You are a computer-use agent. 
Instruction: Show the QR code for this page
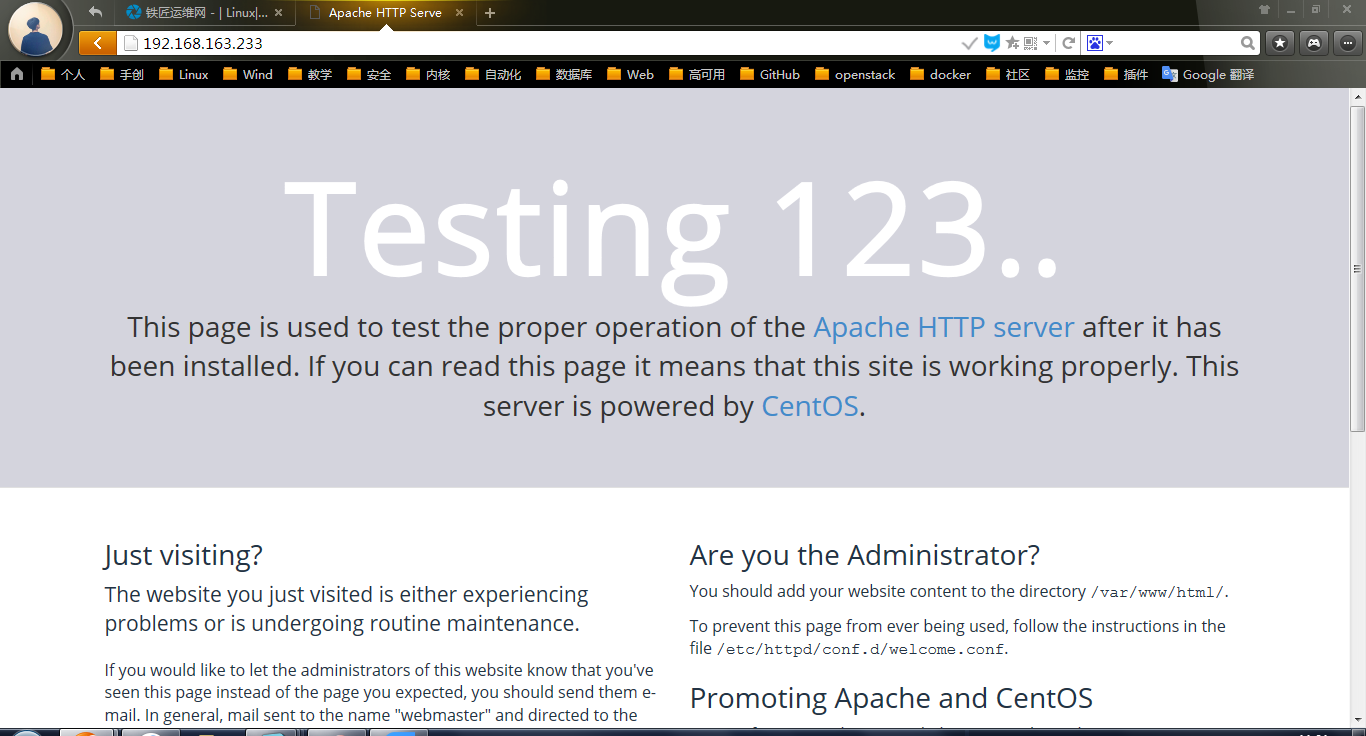[1029, 43]
